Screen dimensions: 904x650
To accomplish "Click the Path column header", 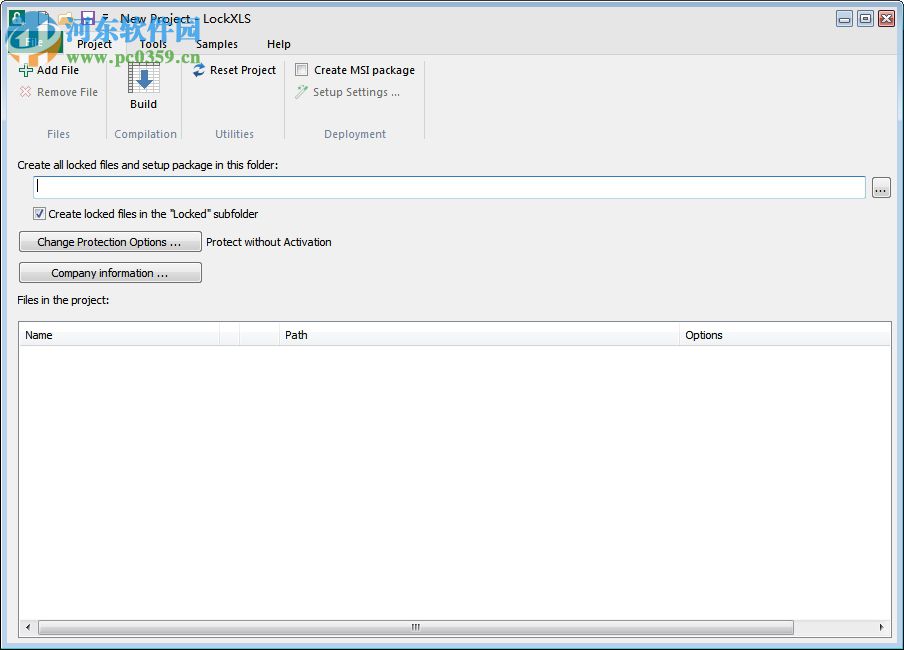I will pos(479,335).
